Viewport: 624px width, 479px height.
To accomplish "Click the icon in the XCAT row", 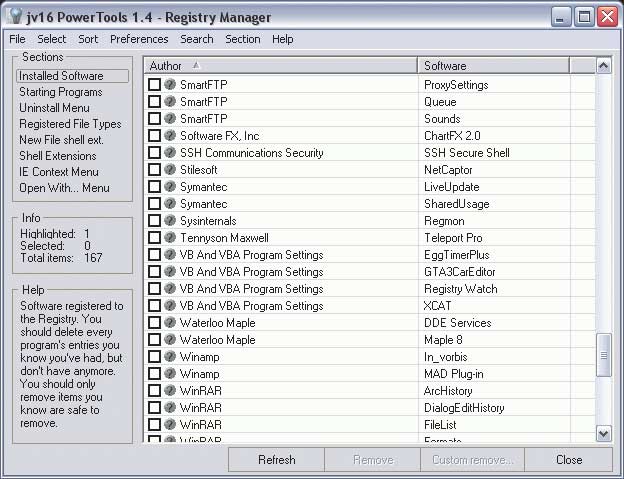I will coord(170,306).
